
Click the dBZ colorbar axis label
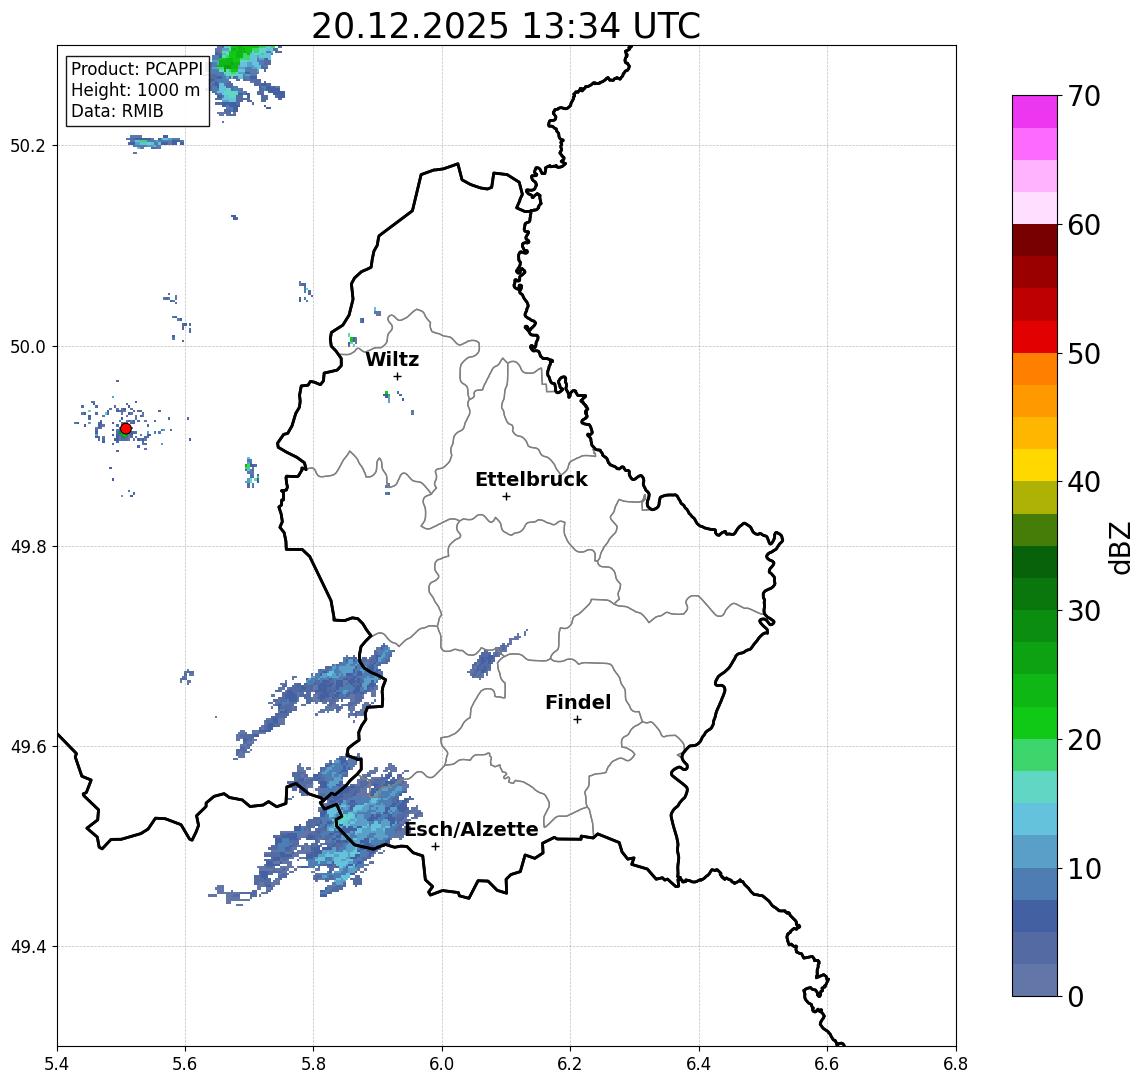[x=1119, y=548]
